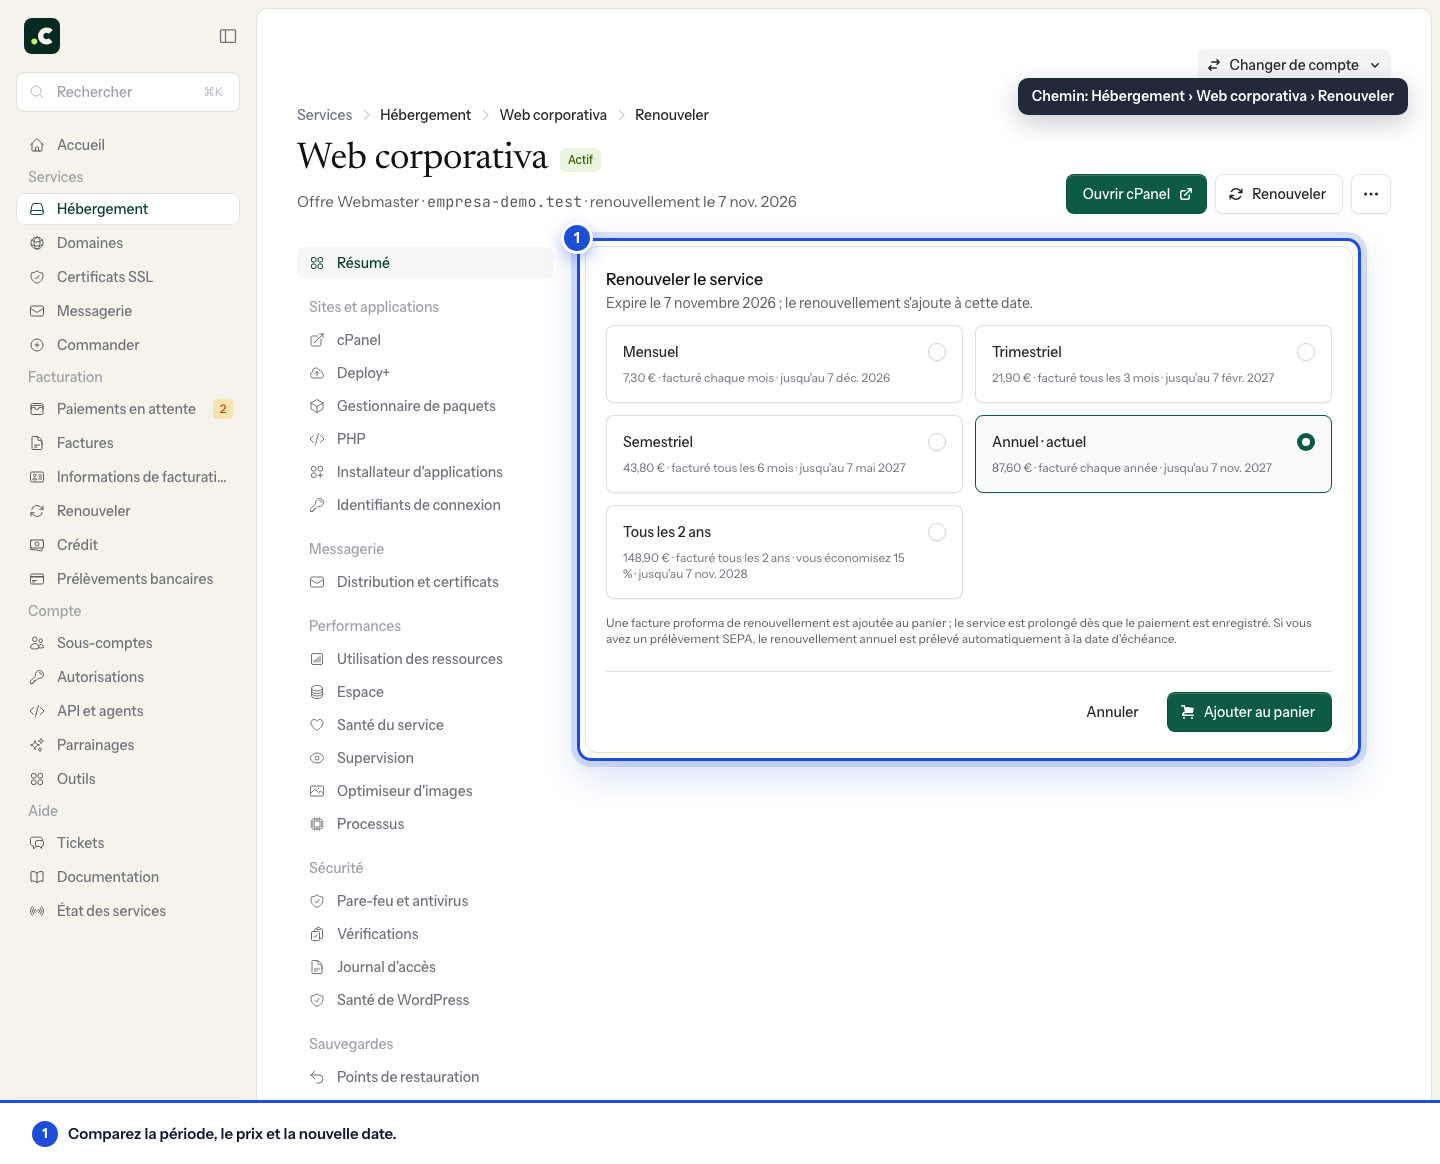
Task: Click the Tickets chat icon
Action: [x=37, y=843]
